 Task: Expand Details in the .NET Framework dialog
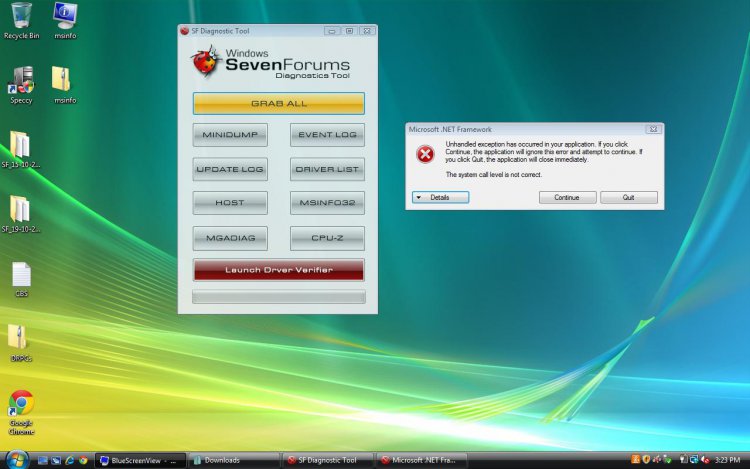[x=441, y=197]
